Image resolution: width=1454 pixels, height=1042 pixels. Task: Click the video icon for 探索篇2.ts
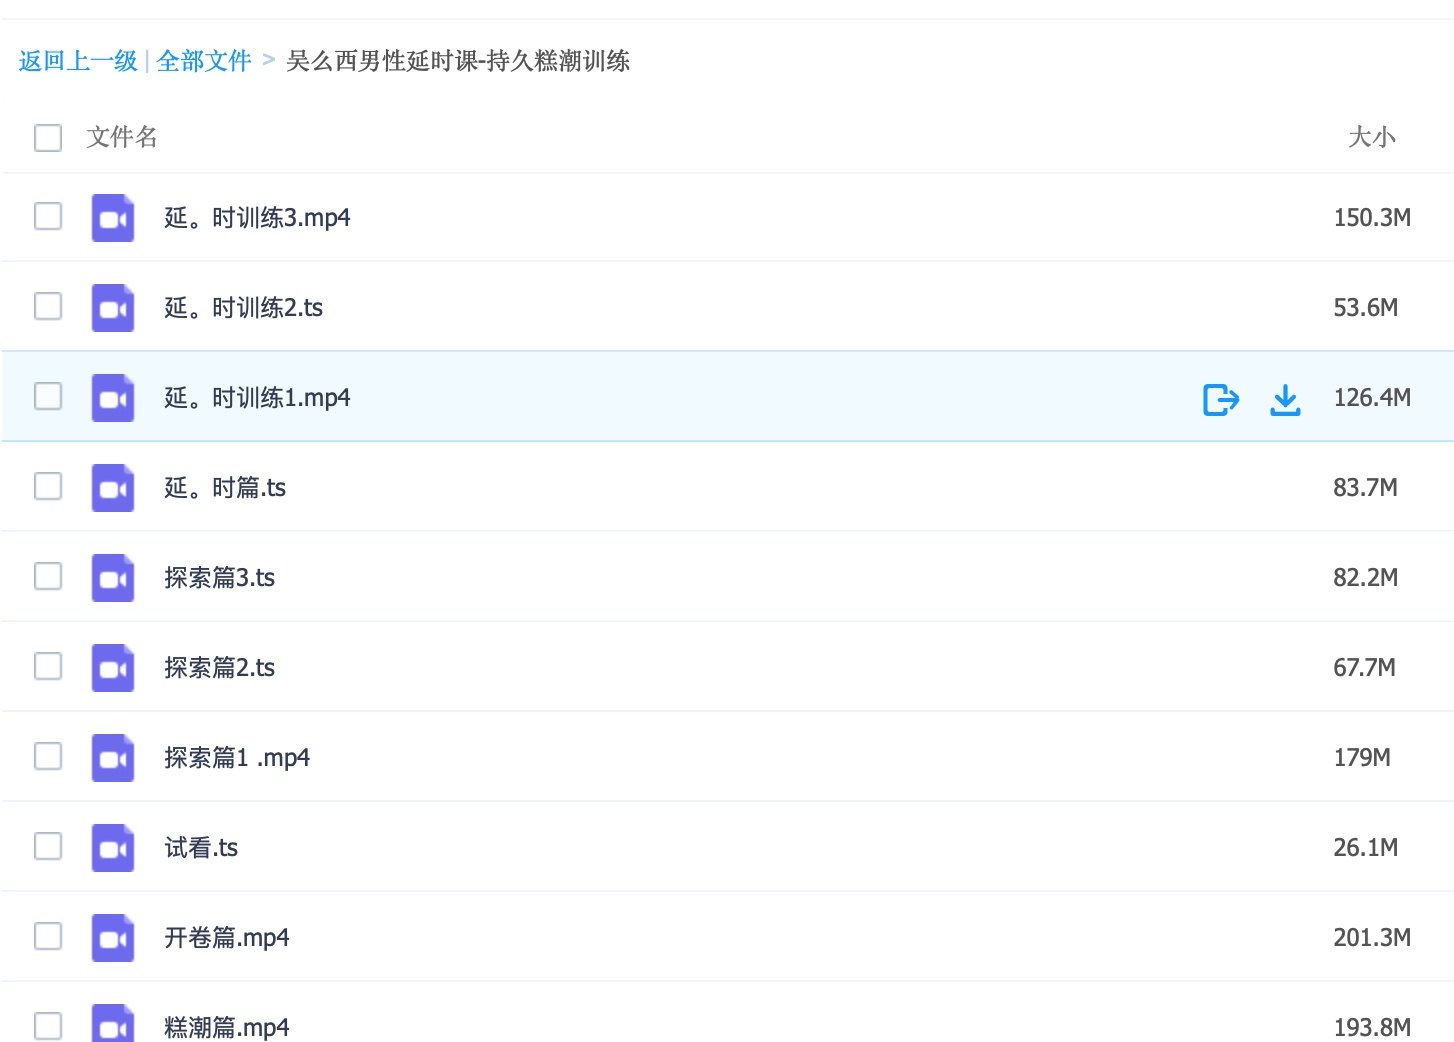pos(113,668)
